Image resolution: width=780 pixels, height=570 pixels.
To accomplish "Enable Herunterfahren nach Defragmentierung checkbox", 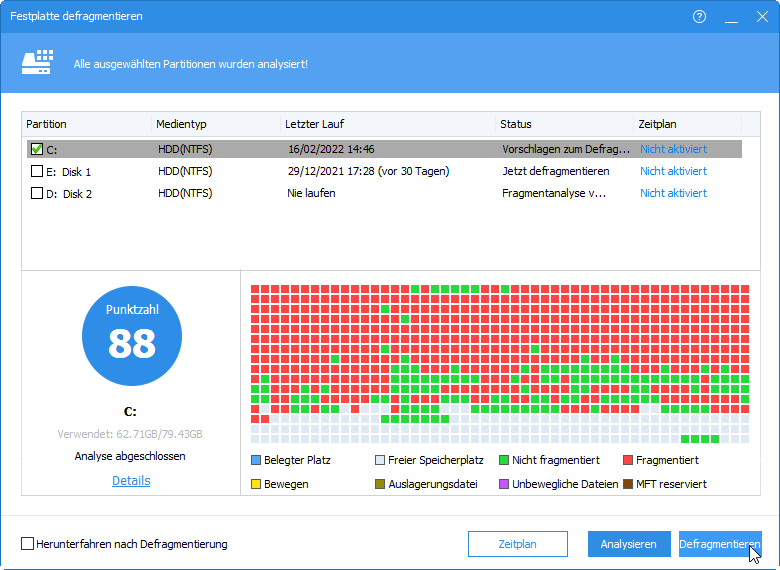I will click(27, 544).
